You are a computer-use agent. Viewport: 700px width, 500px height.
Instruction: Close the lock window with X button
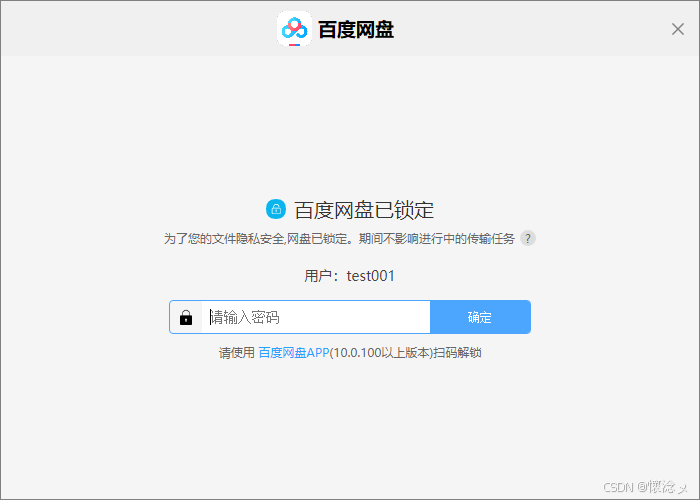pos(678,29)
